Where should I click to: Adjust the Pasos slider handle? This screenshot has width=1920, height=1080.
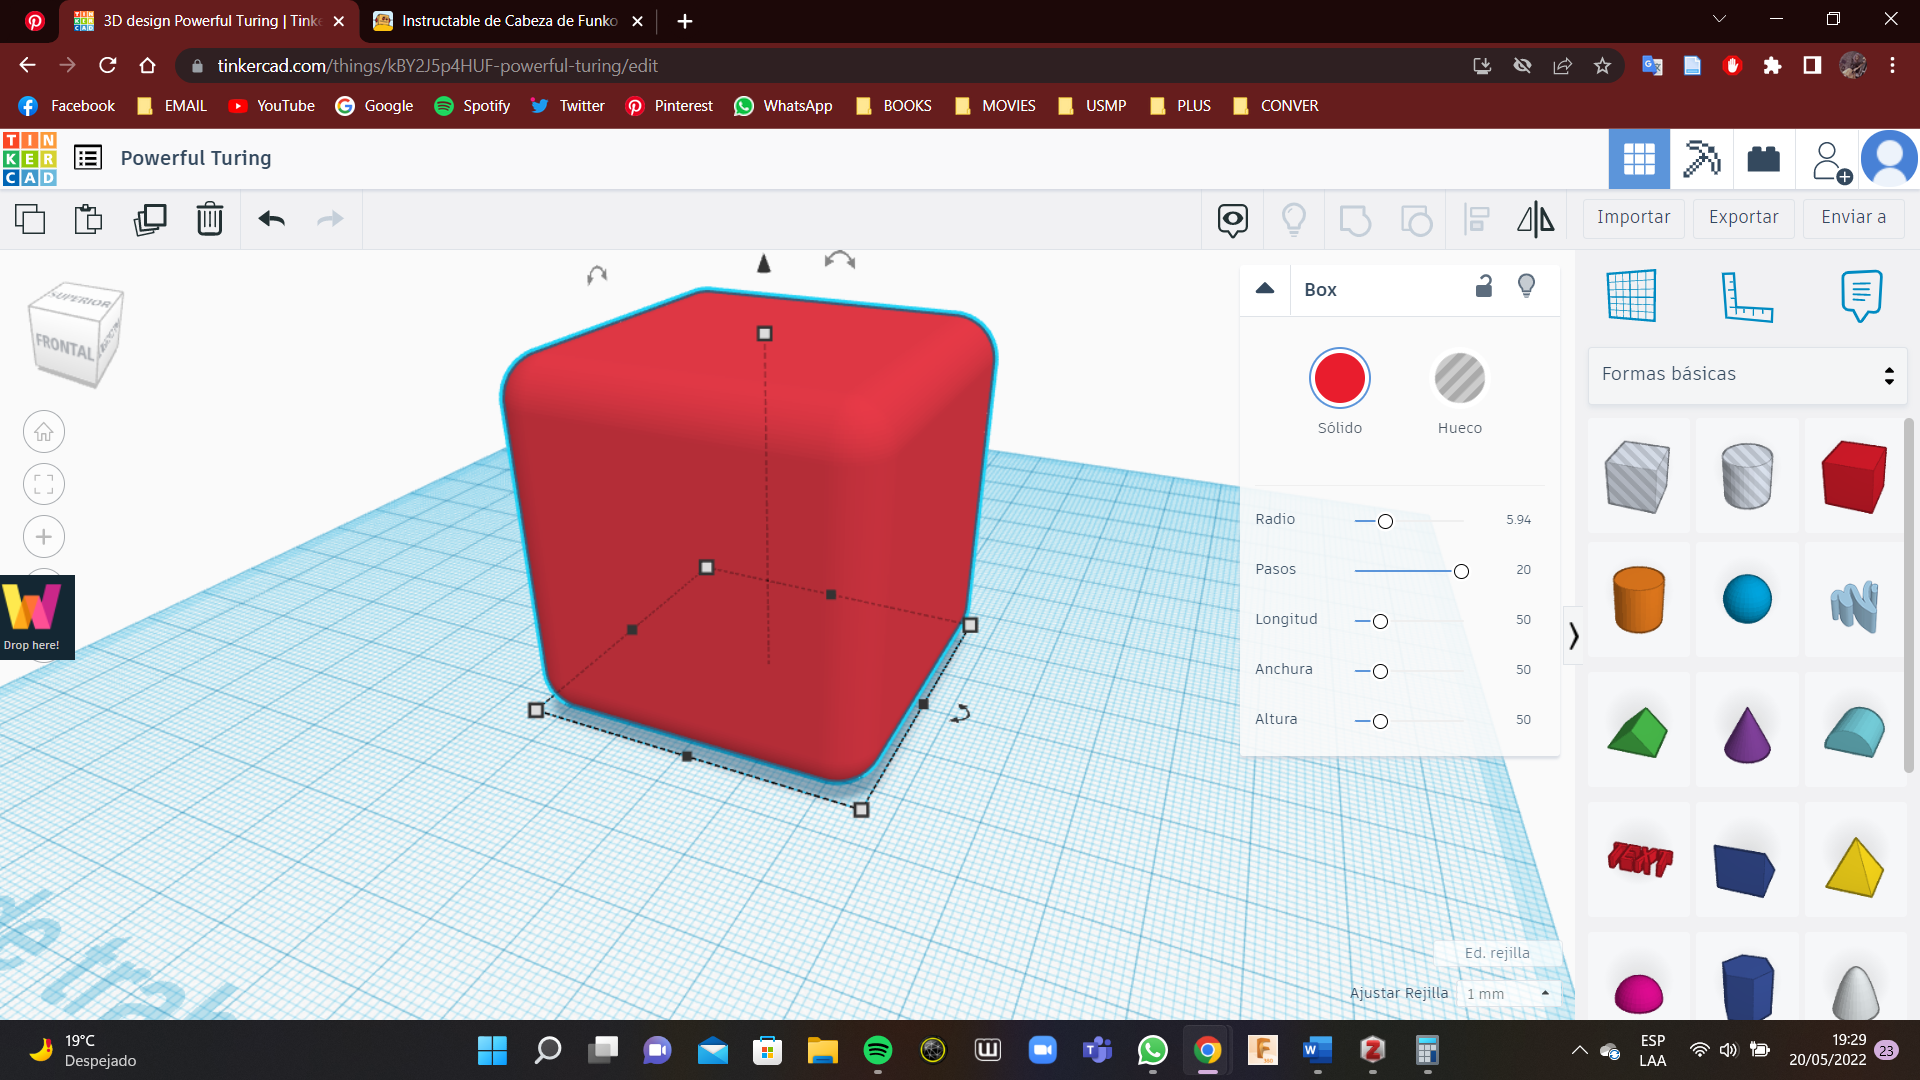point(1461,572)
